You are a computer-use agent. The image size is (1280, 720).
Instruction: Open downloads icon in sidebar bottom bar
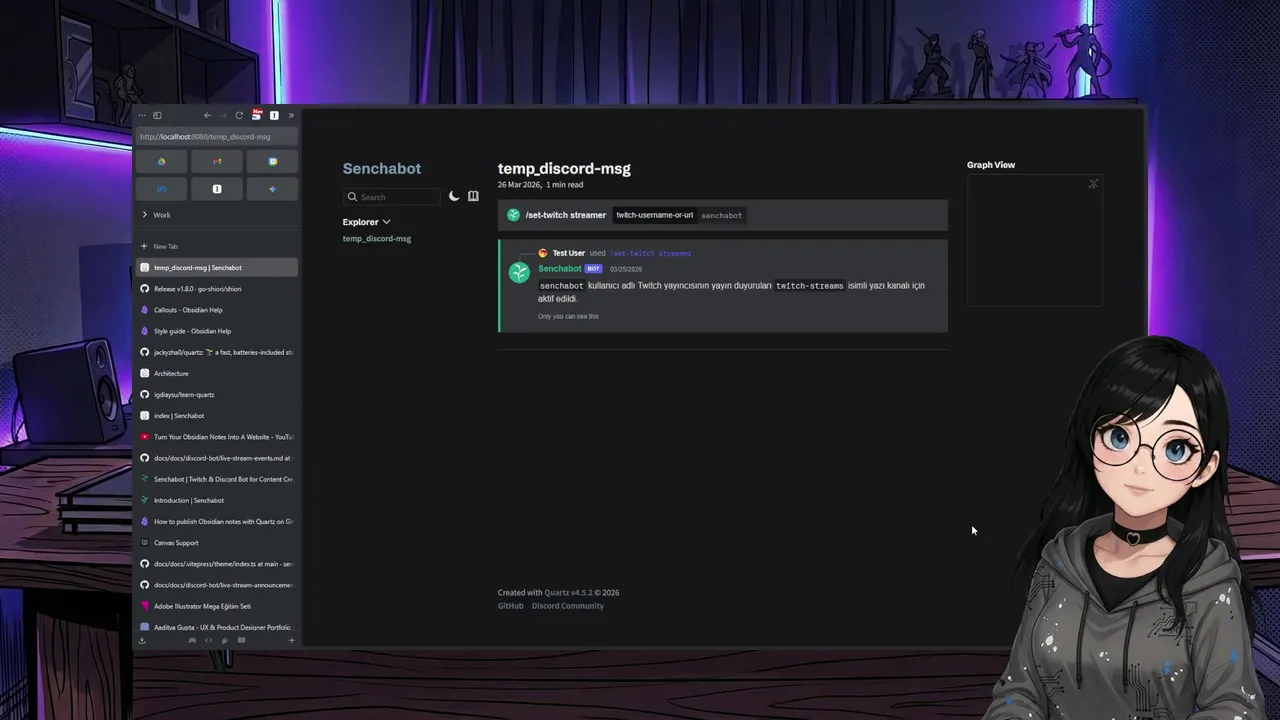point(142,640)
